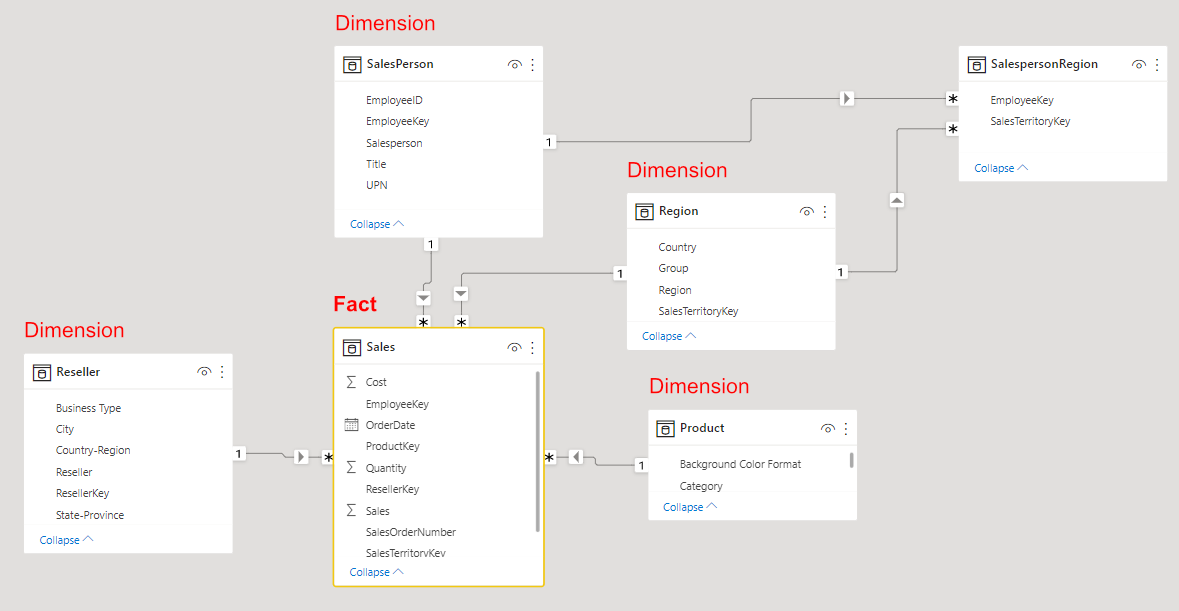Open Reseller table more options menu
Viewport: 1179px width, 611px height.
point(222,372)
